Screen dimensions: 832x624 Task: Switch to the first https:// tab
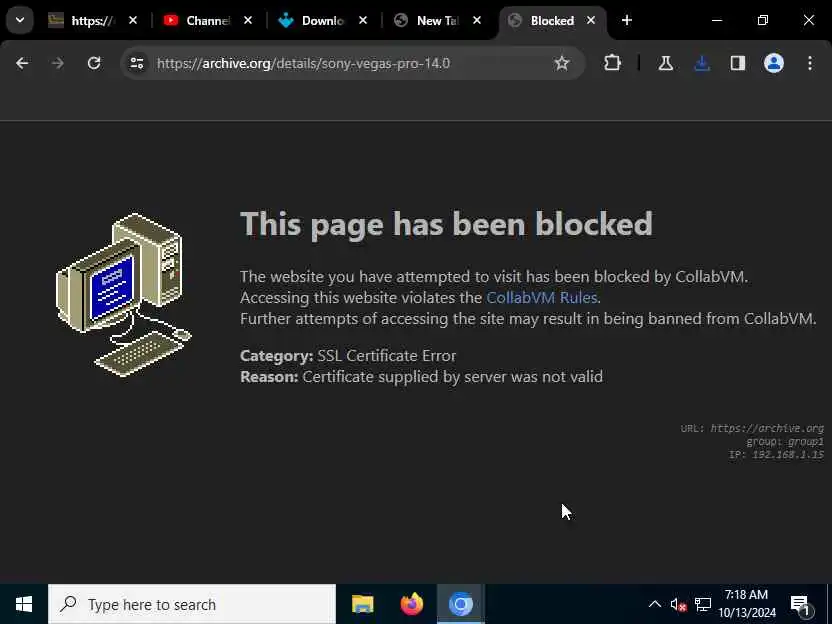(92, 21)
